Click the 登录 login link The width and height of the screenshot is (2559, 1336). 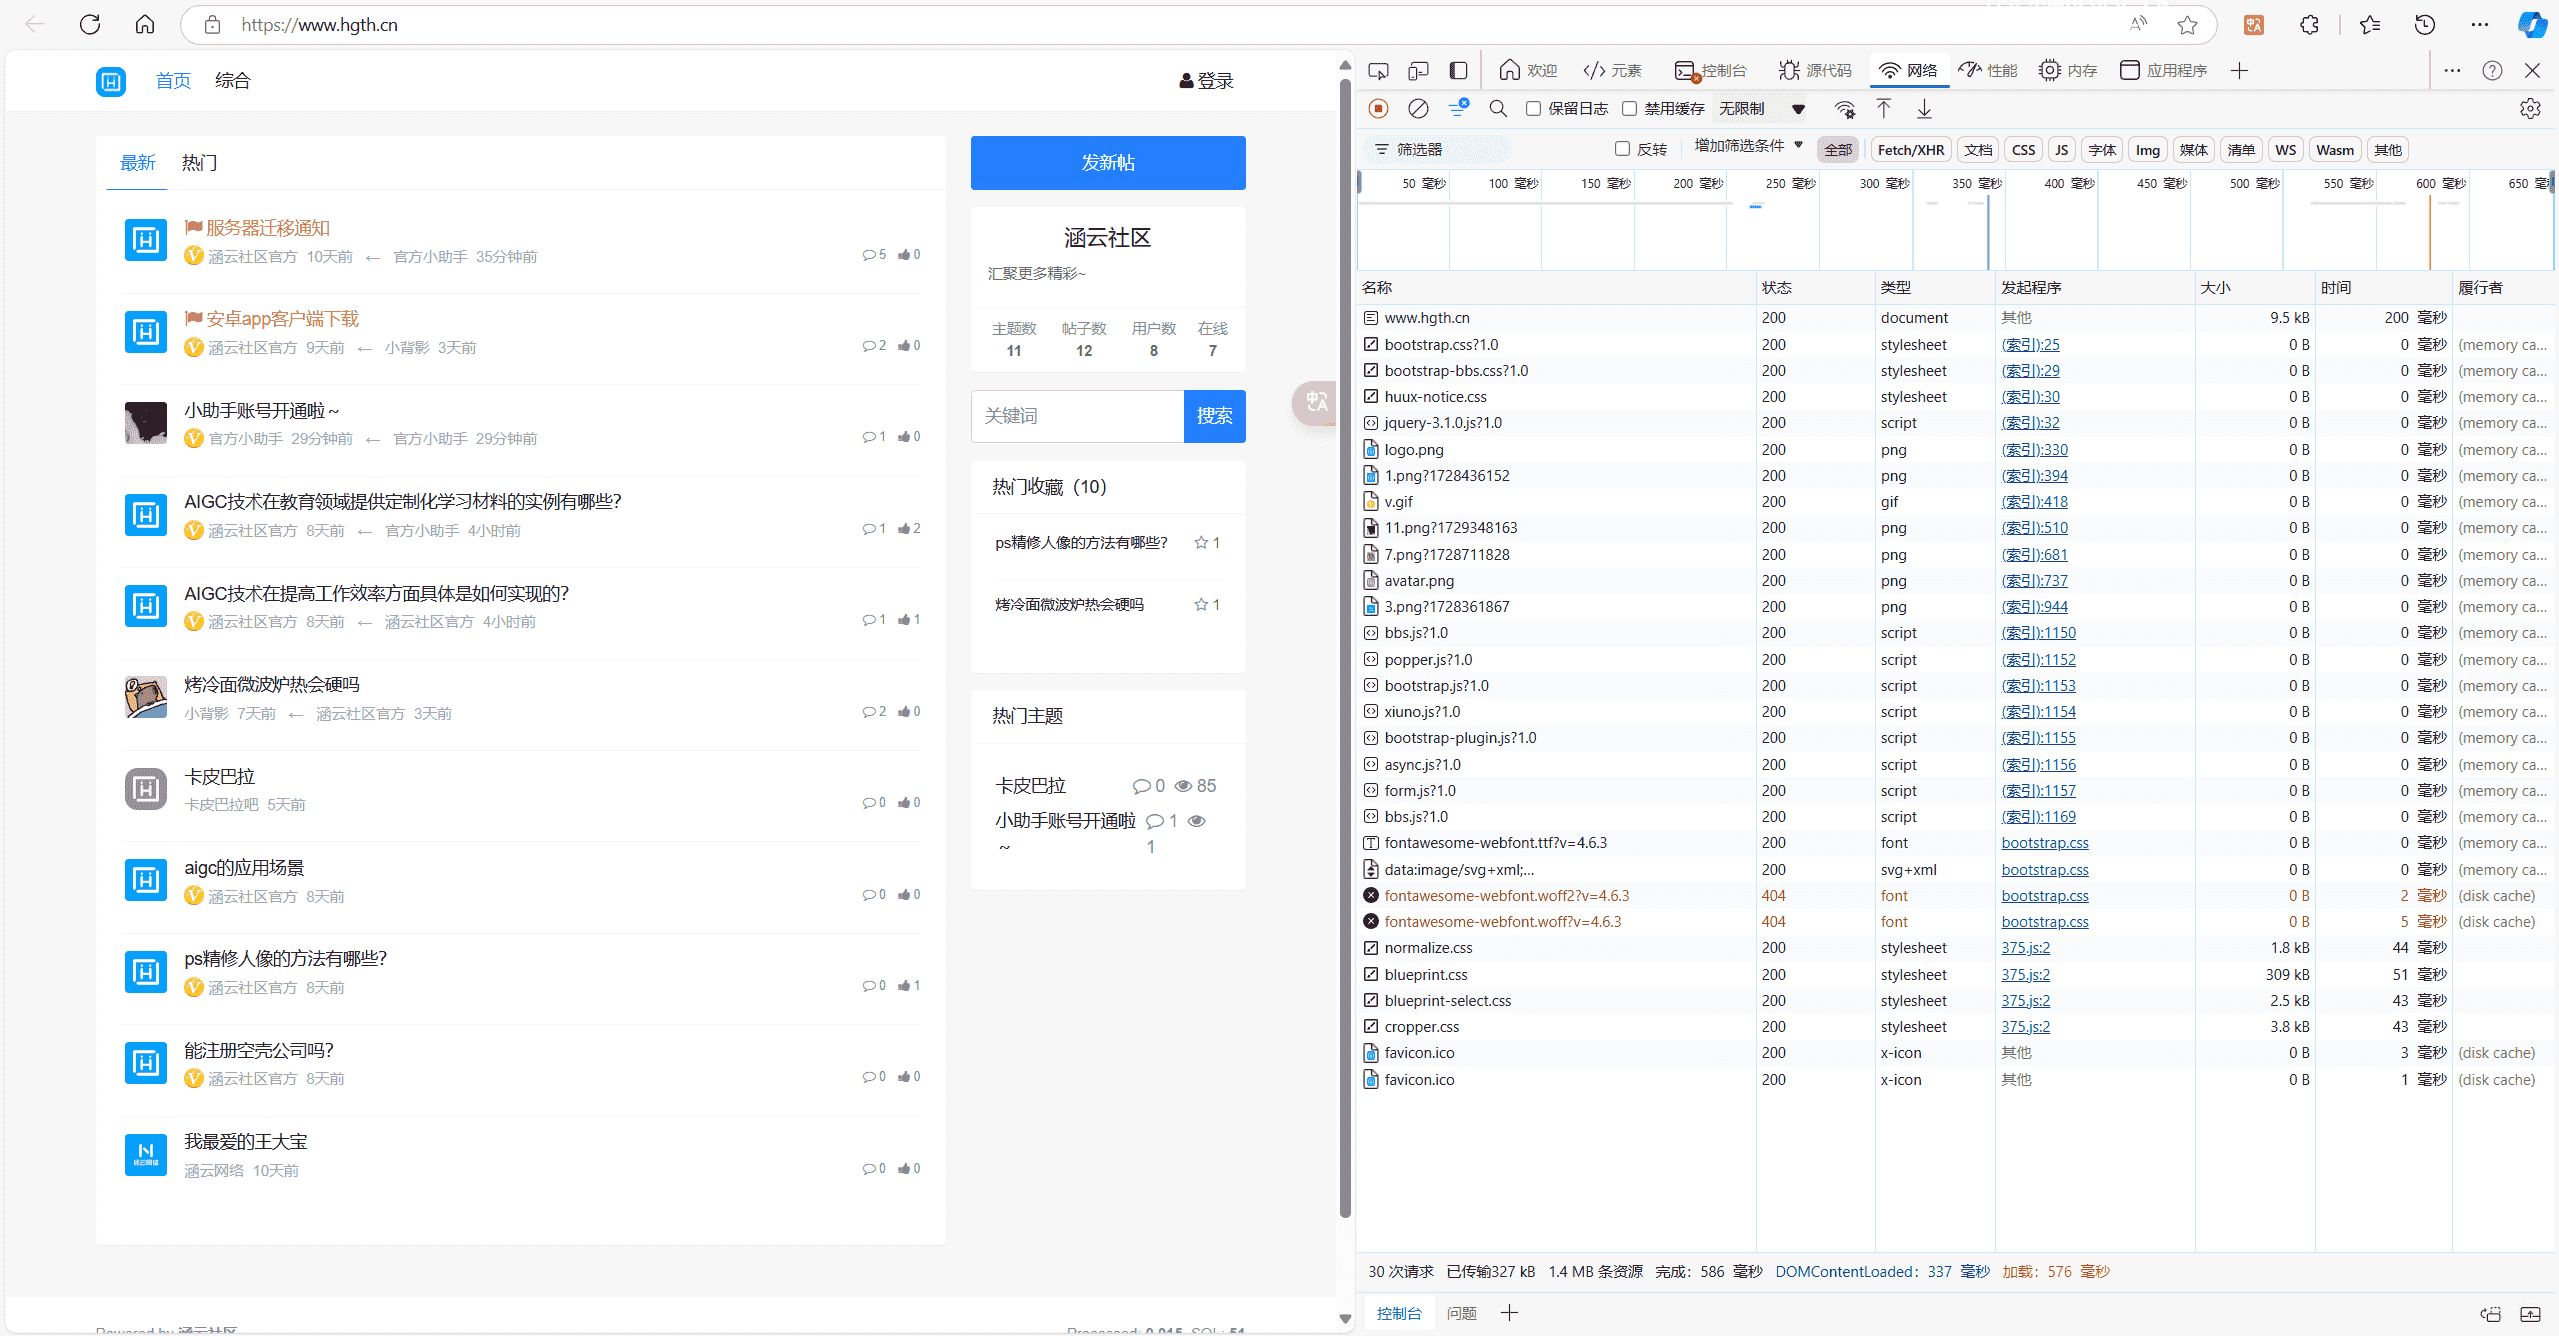tap(1206, 81)
